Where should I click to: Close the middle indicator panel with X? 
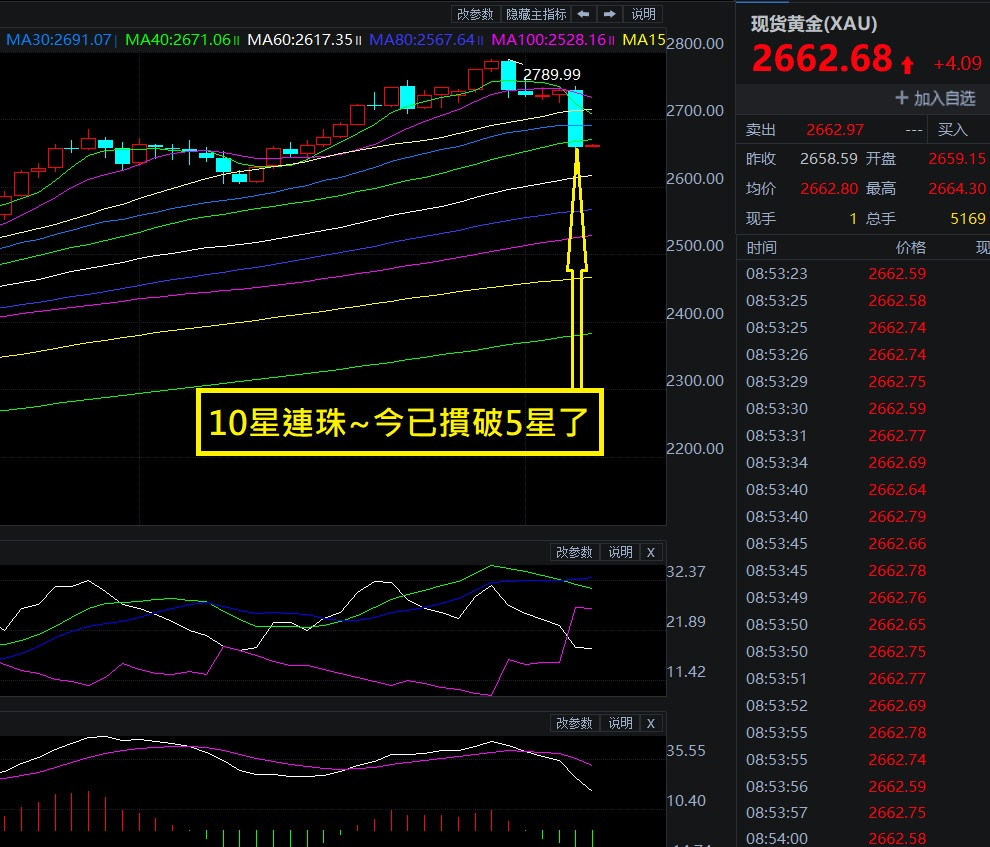(x=651, y=553)
